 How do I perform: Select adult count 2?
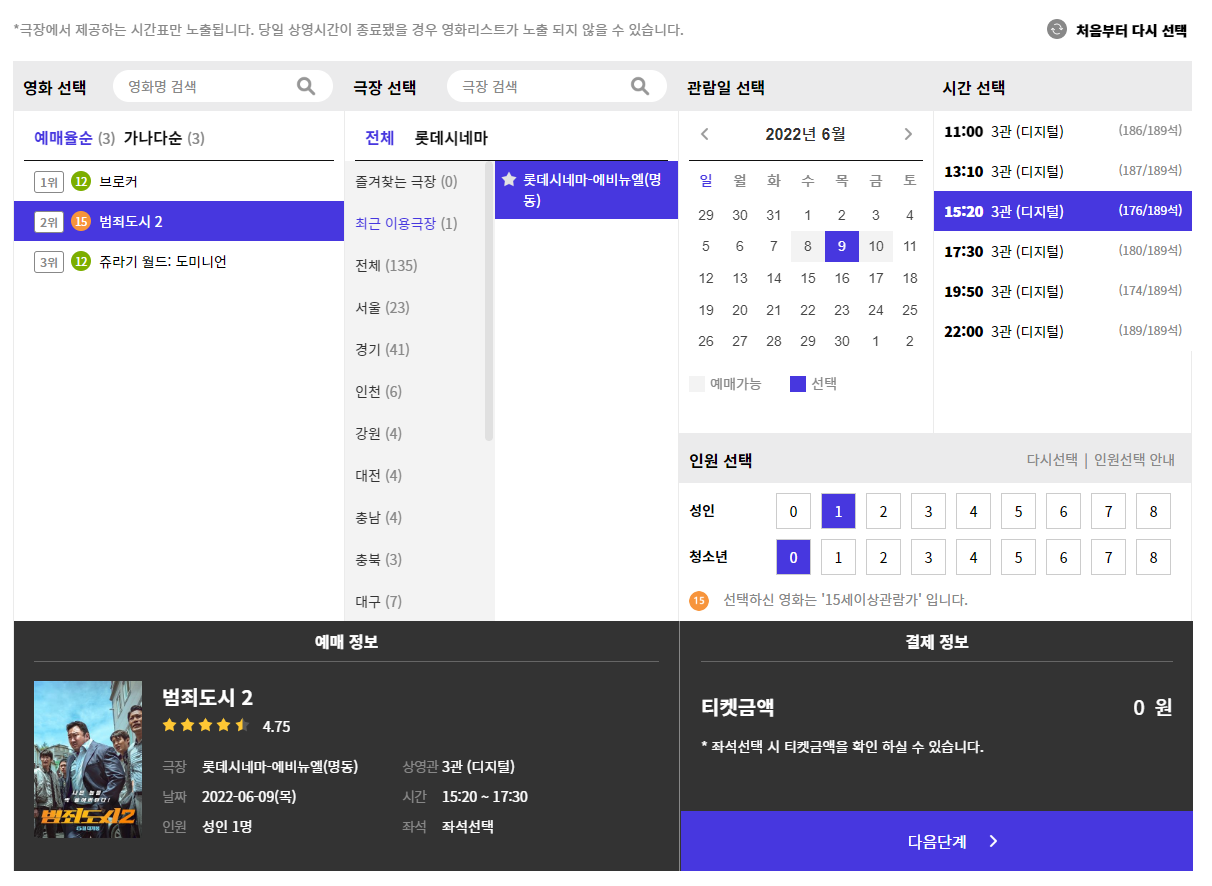tap(883, 511)
